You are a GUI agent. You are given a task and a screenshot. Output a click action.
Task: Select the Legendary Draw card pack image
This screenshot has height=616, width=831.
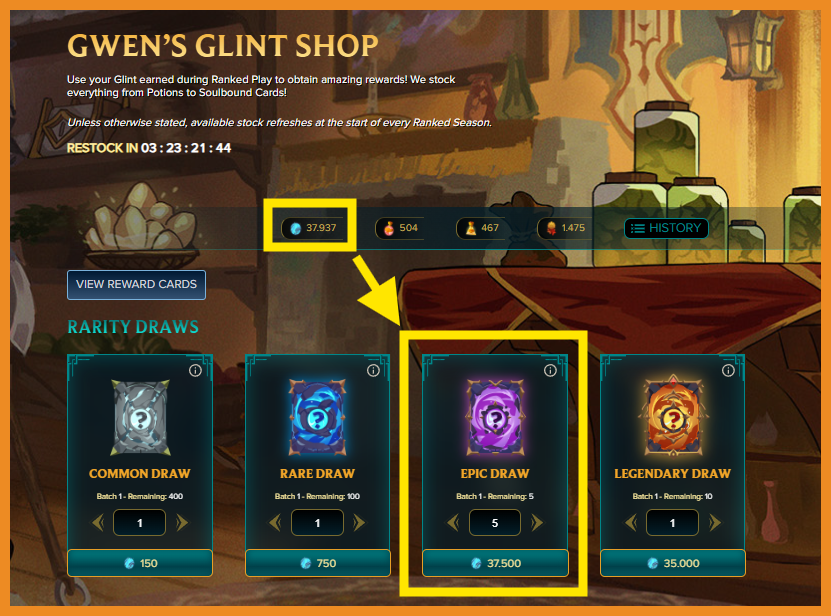point(673,416)
